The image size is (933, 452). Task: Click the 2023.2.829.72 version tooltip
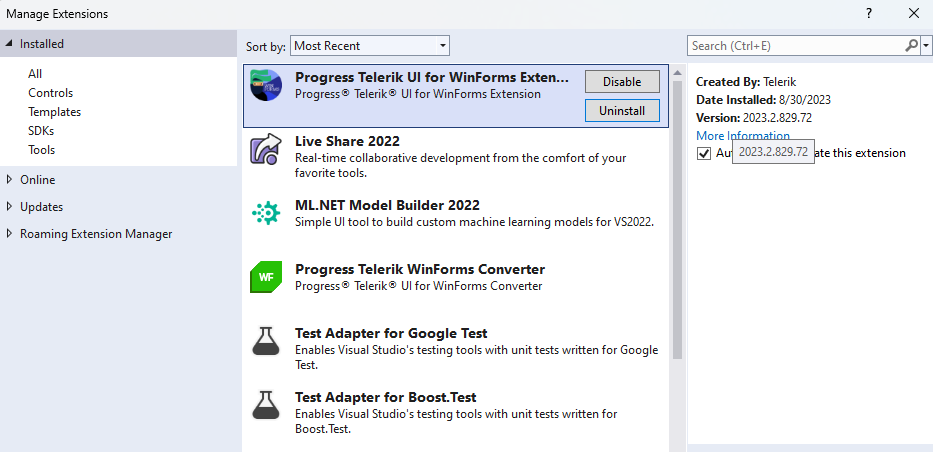[773, 152]
